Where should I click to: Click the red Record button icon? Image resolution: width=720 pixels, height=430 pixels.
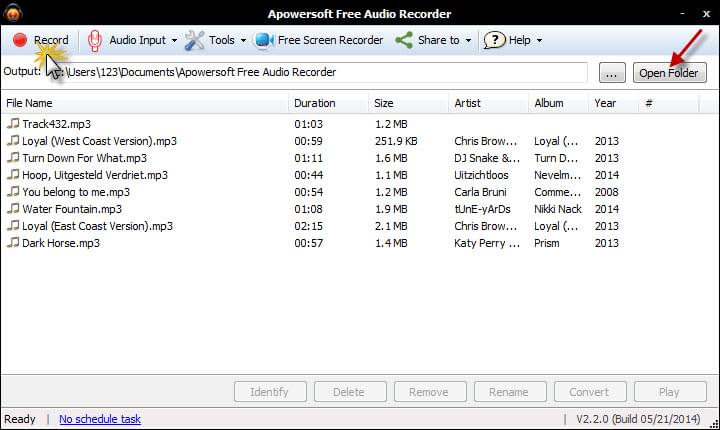(20, 40)
